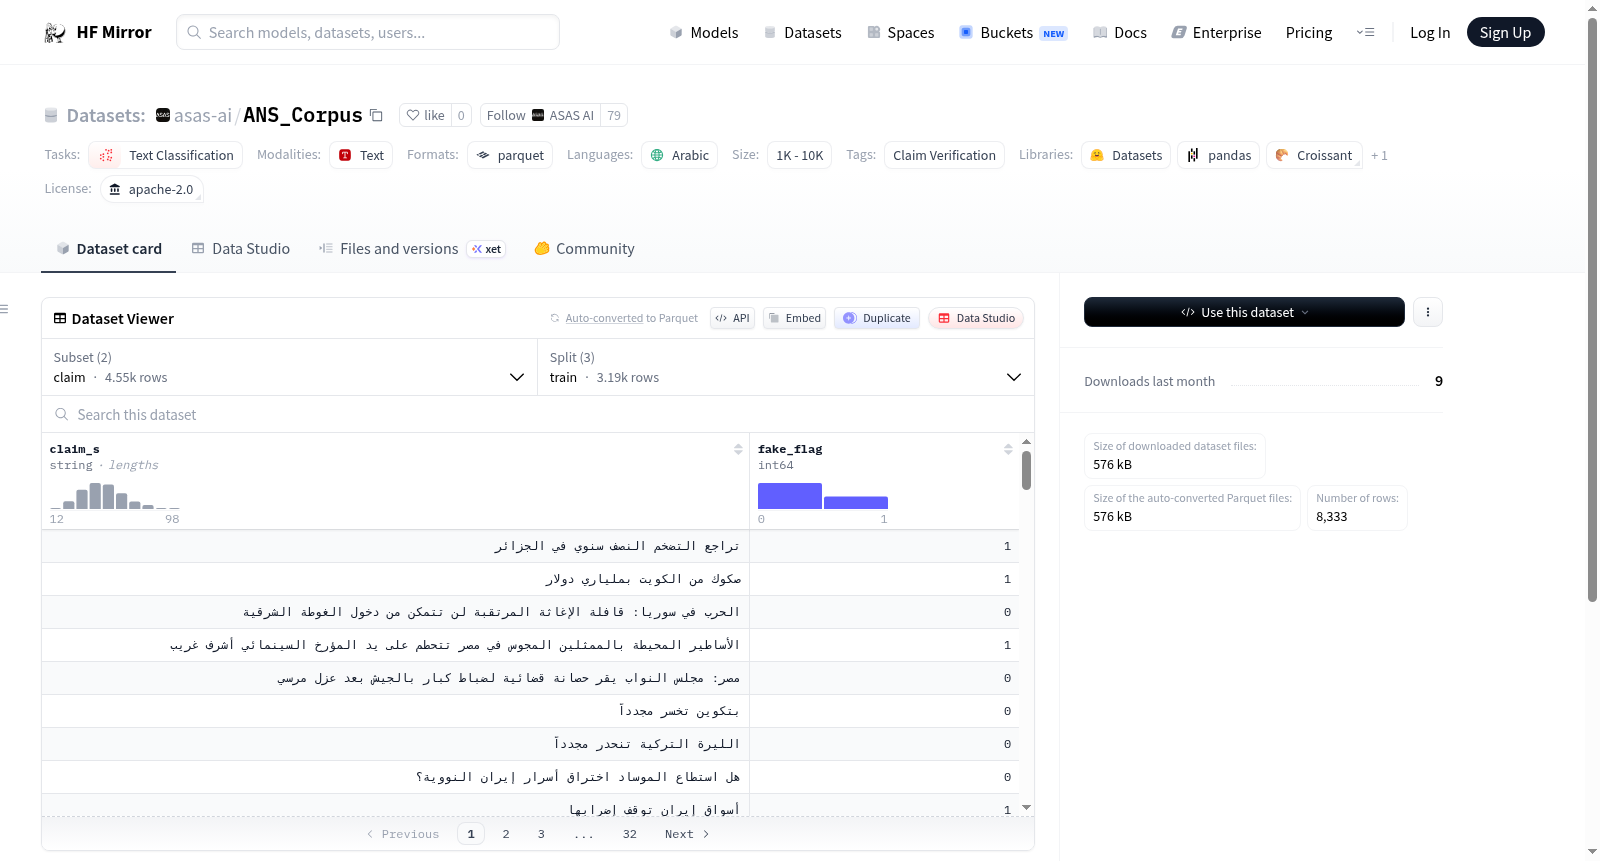Click the Arabic language tag
The image size is (1600, 861).
pyautogui.click(x=679, y=155)
